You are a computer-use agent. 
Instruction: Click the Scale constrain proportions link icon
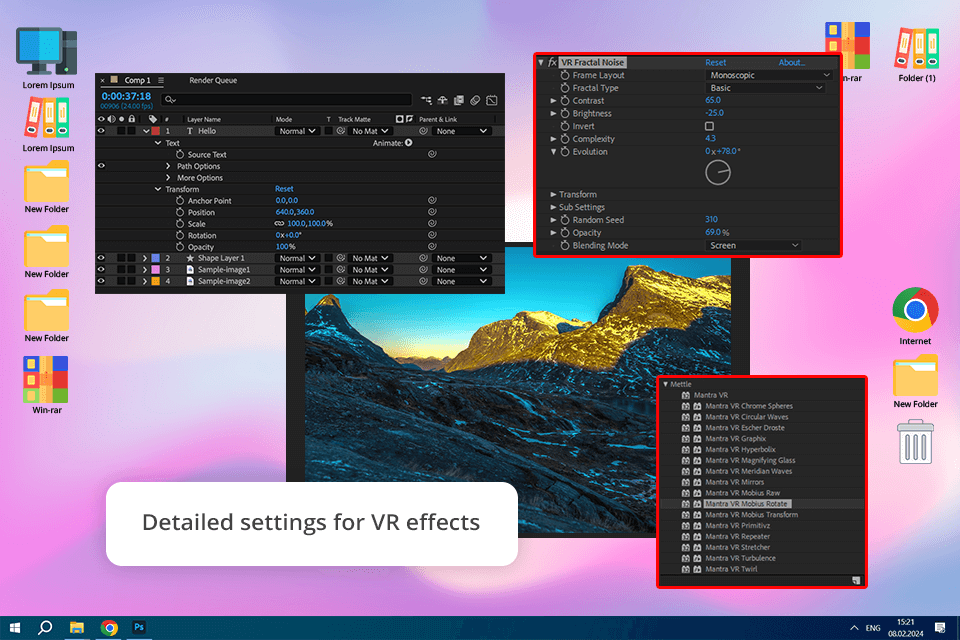pyautogui.click(x=279, y=224)
